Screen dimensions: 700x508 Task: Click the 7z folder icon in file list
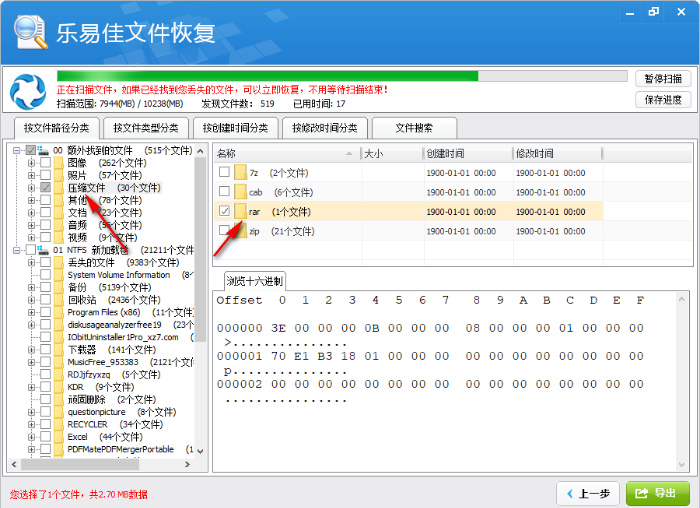(x=241, y=173)
